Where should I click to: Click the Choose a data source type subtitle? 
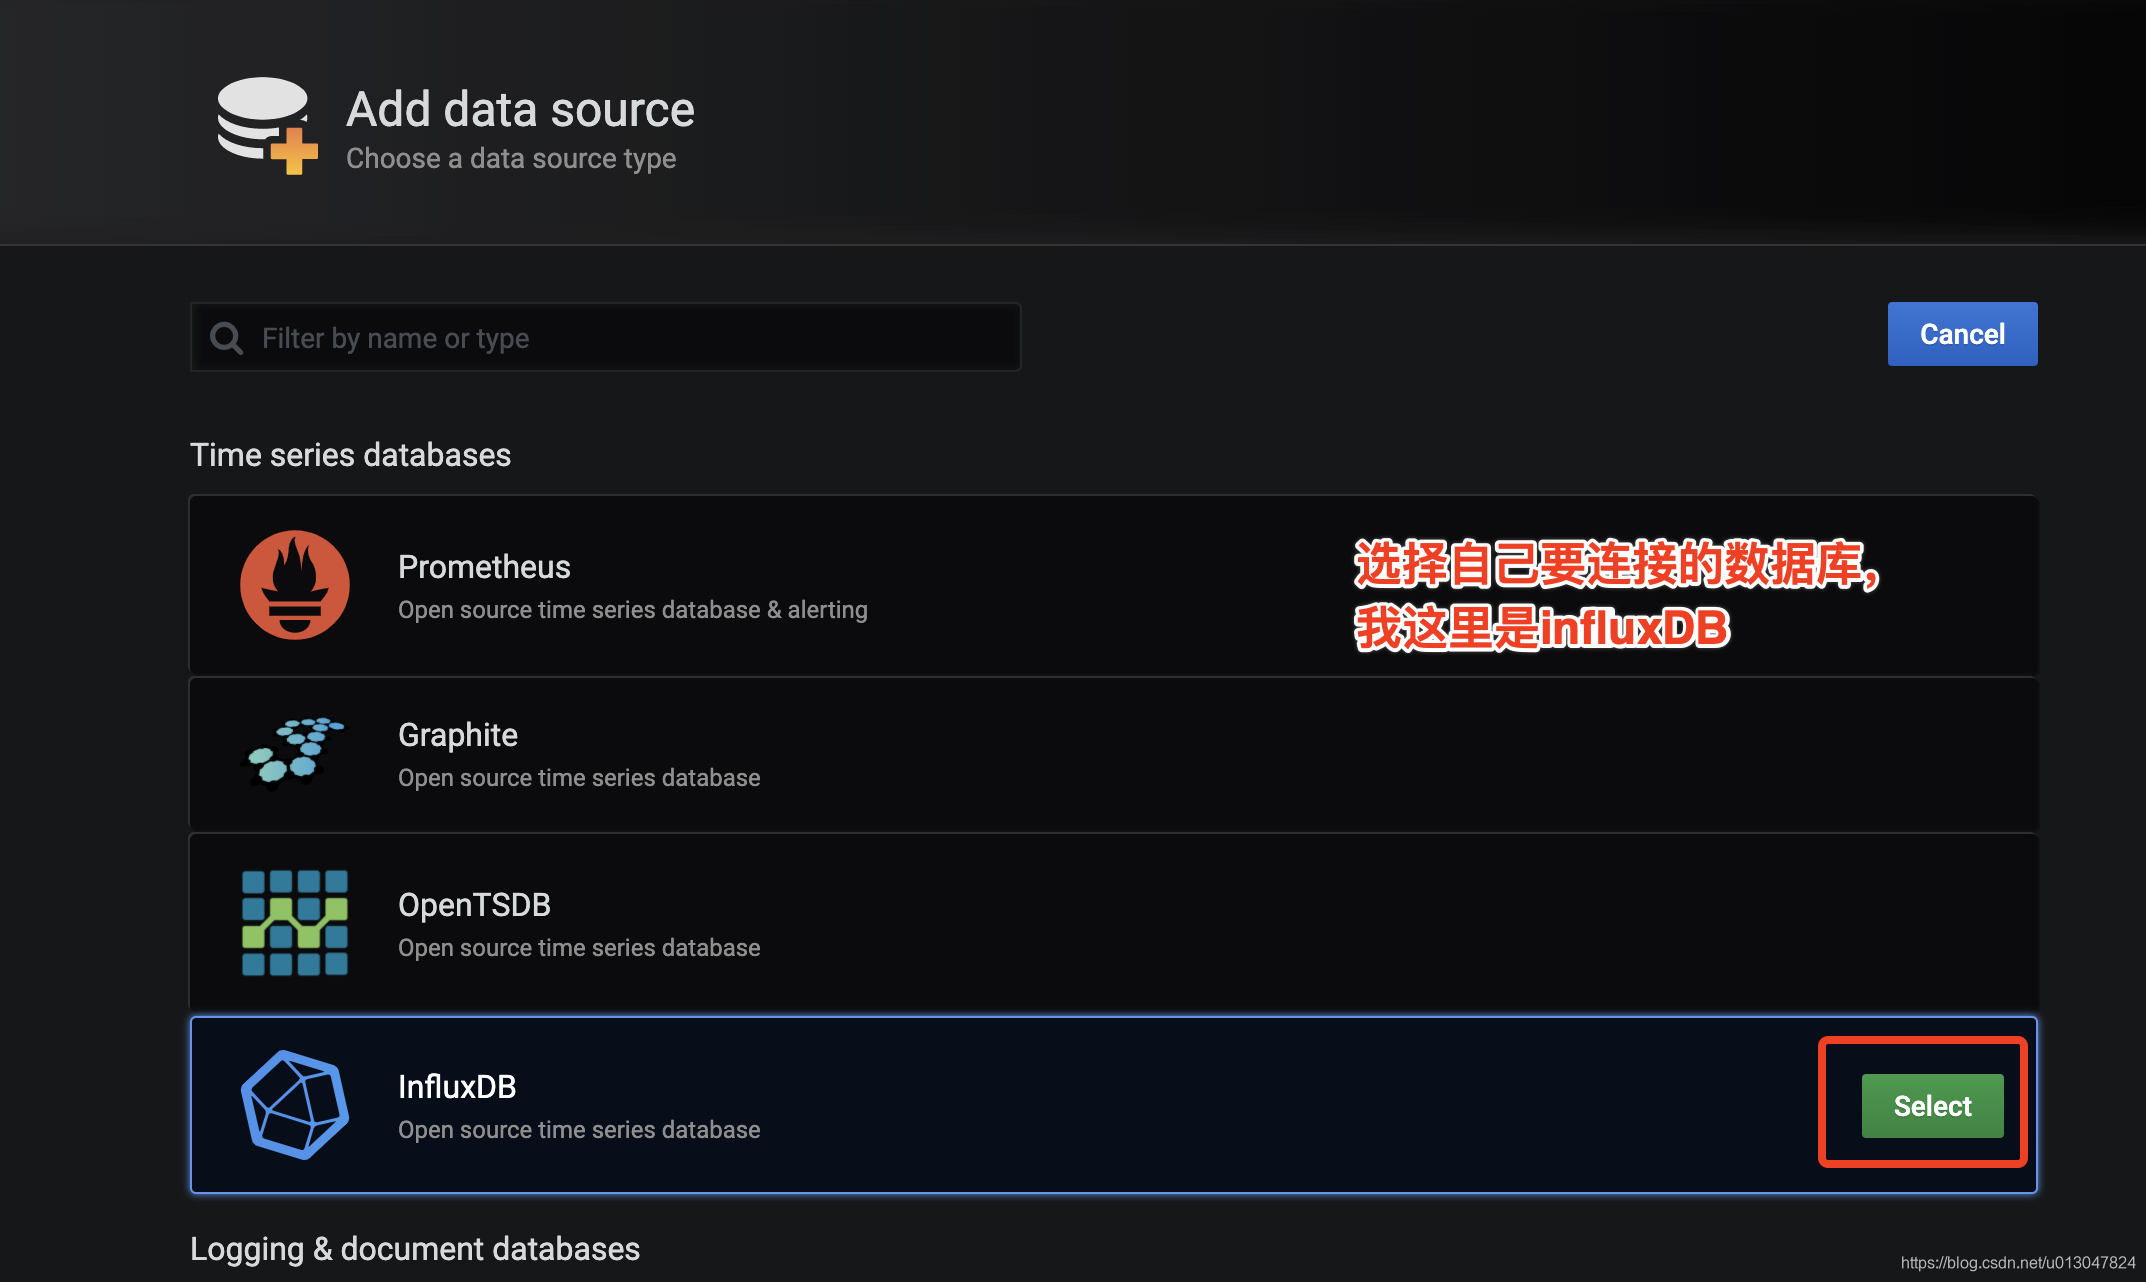(510, 159)
